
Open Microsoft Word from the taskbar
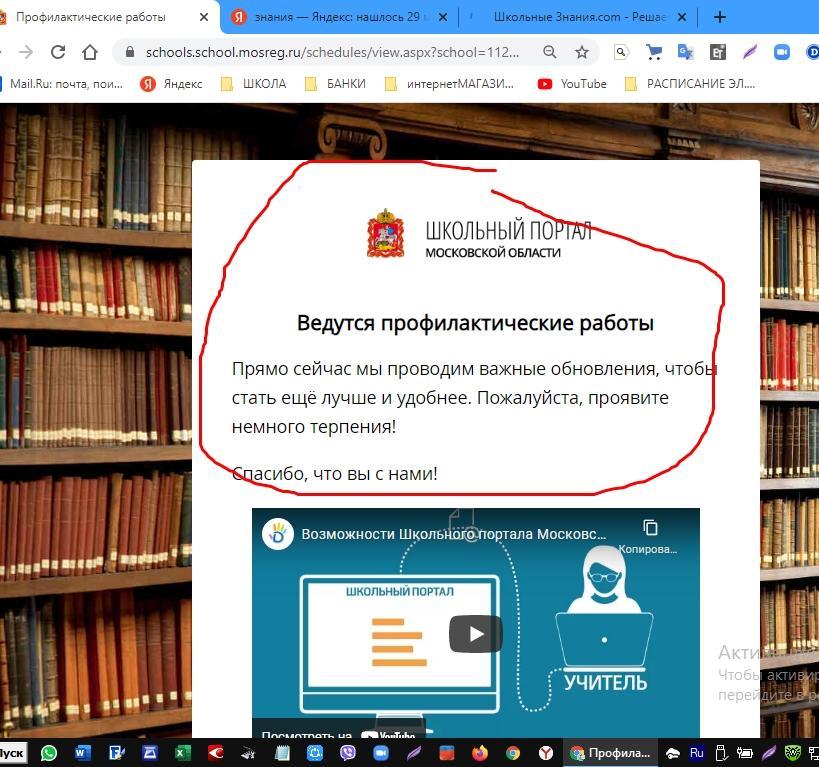[x=82, y=753]
